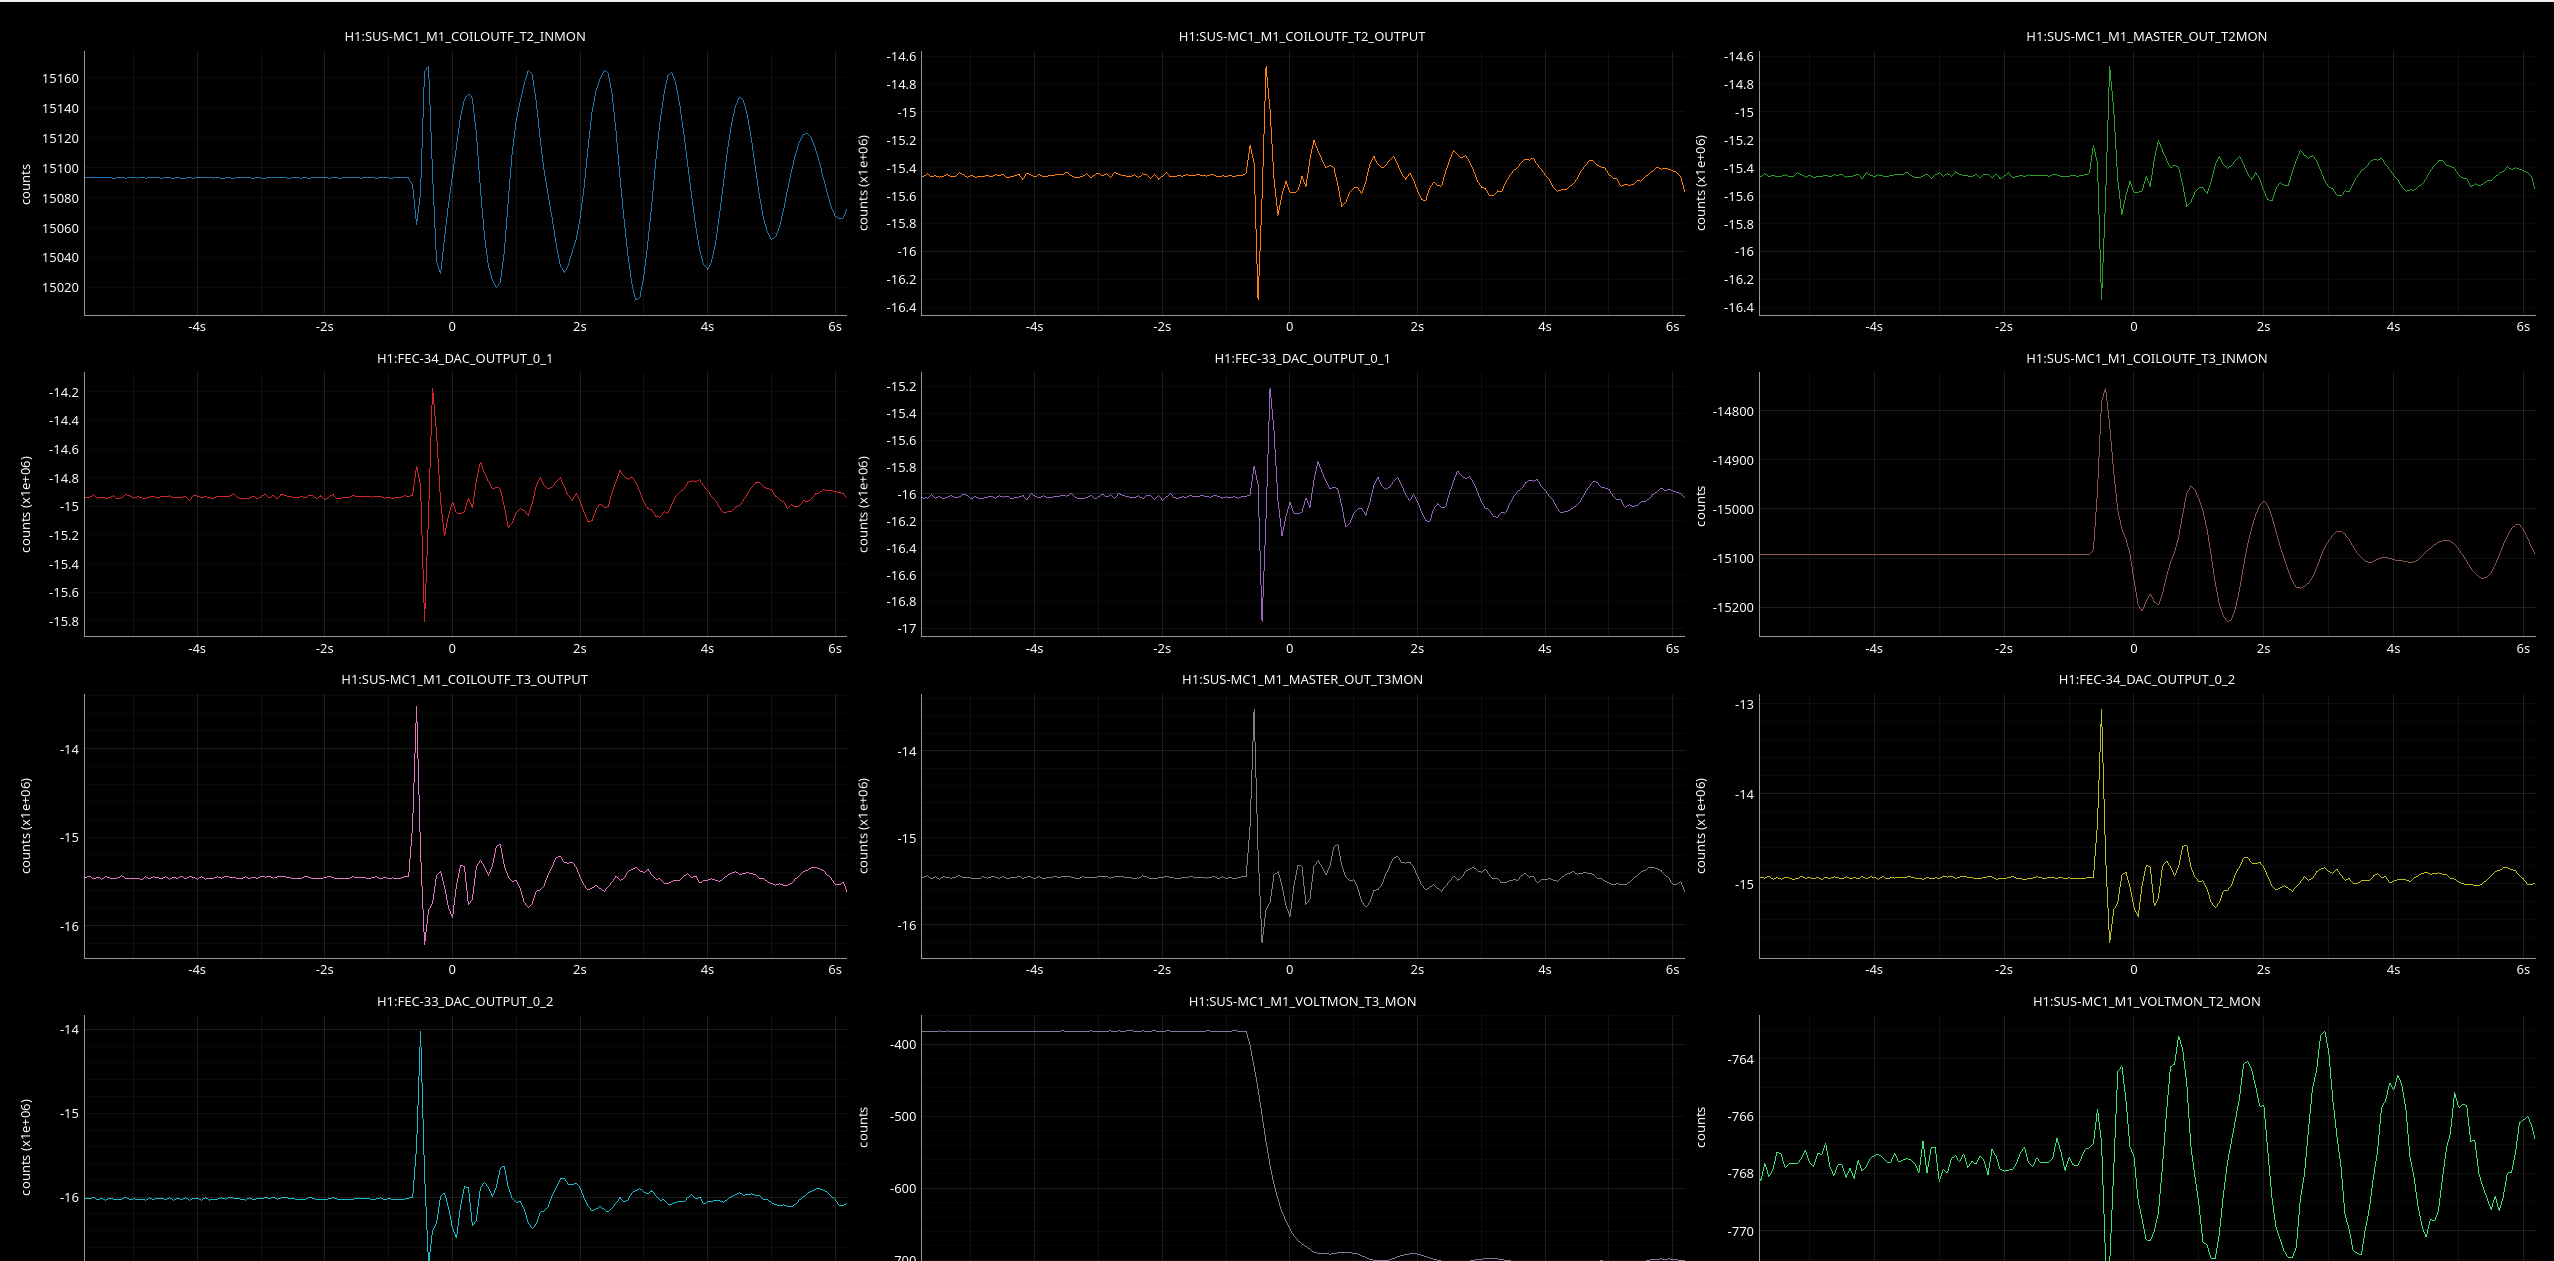The height and width of the screenshot is (1261, 2554).
Task: Click the H1:SUS-MC1_M1_COILOUTF_T3_OUTPUT plot title
Action: pyautogui.click(x=465, y=680)
